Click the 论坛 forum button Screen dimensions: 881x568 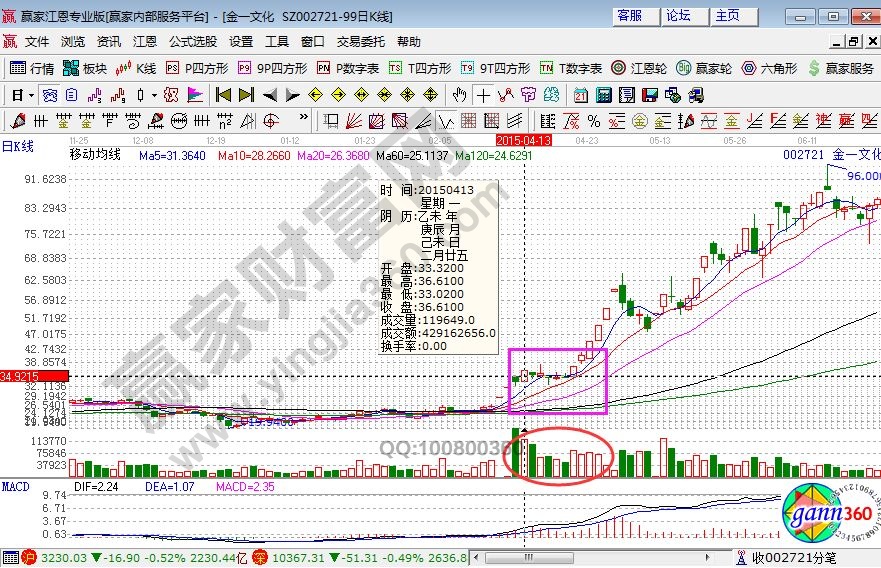pos(679,16)
